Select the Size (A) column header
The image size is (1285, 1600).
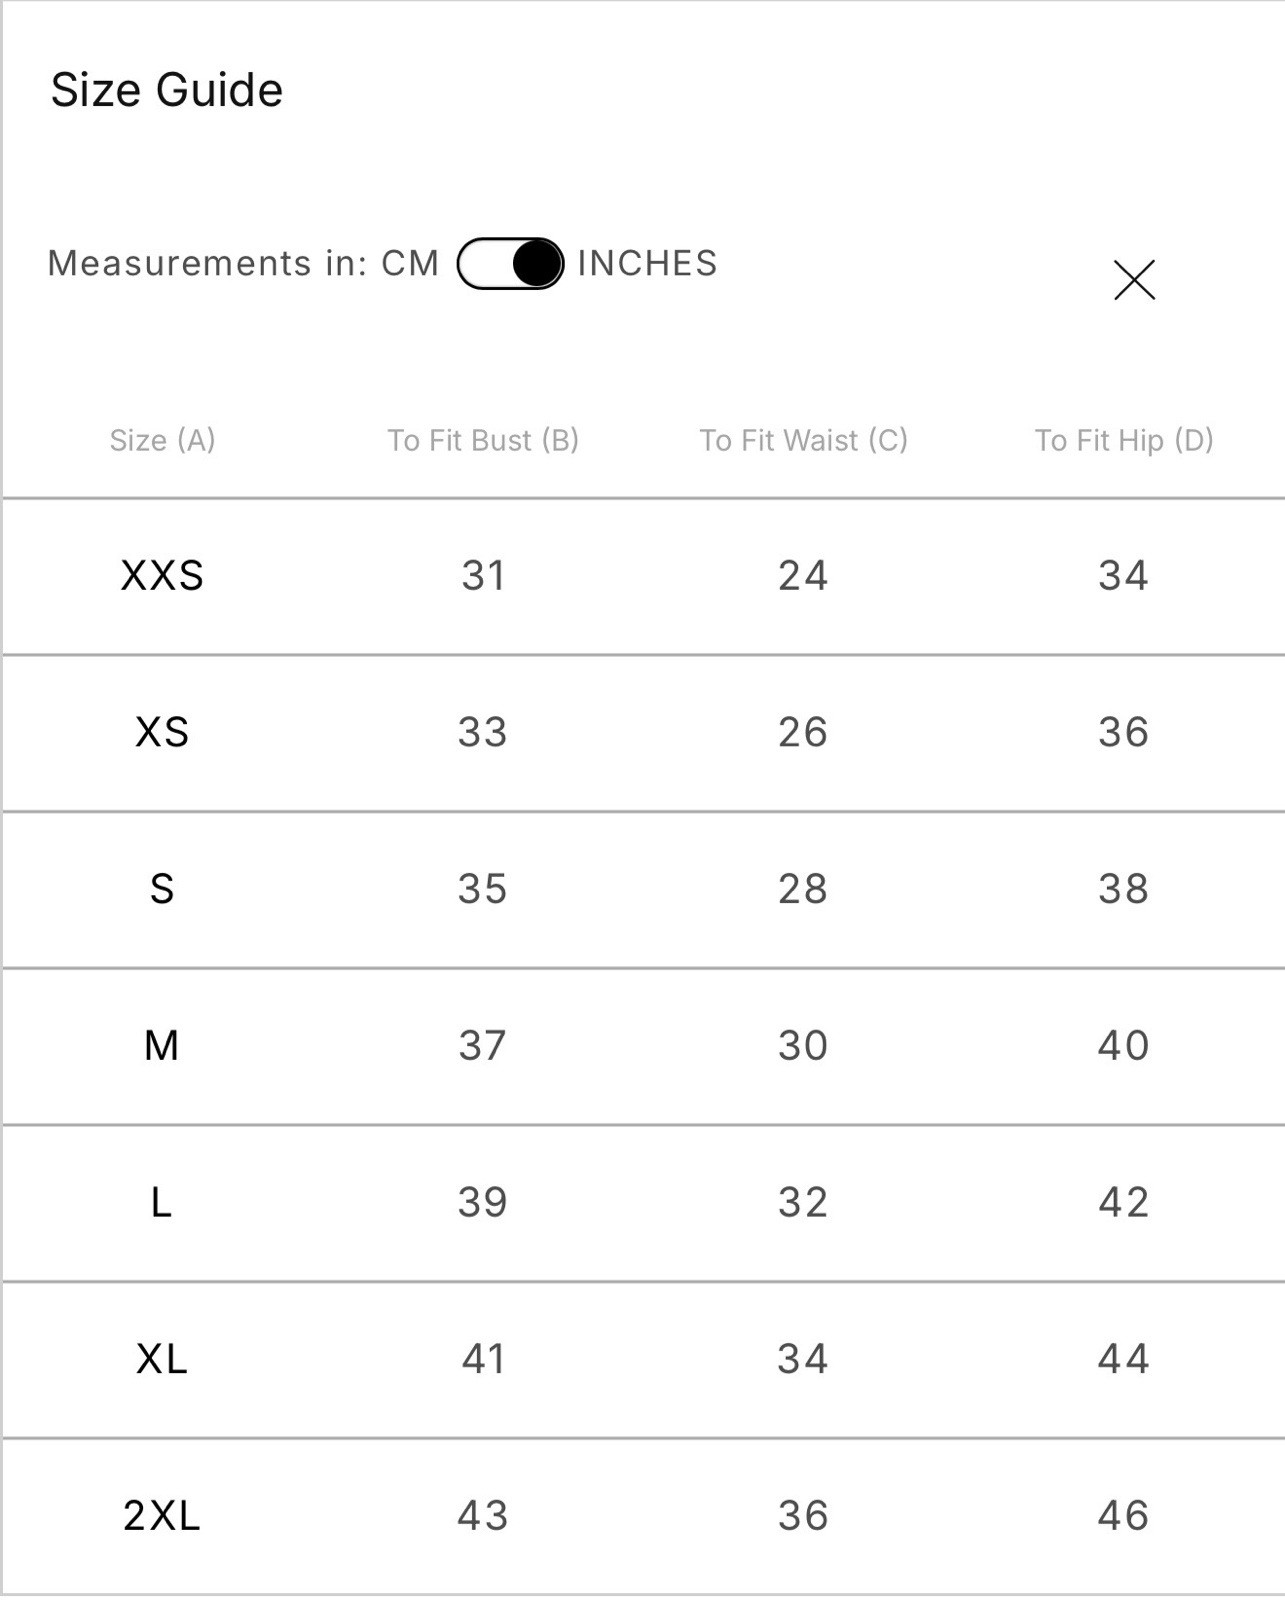click(162, 440)
